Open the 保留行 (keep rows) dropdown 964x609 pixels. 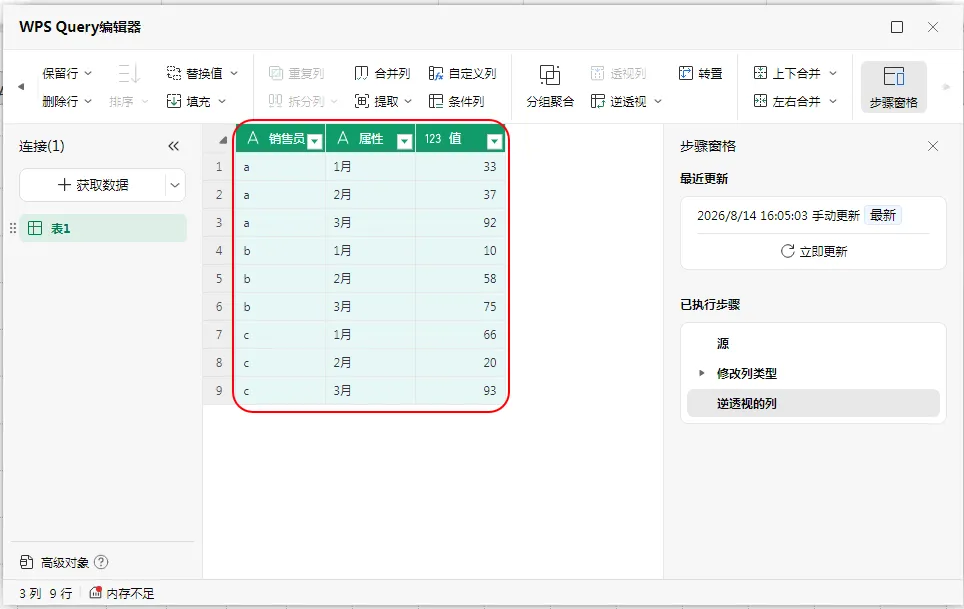click(x=66, y=73)
